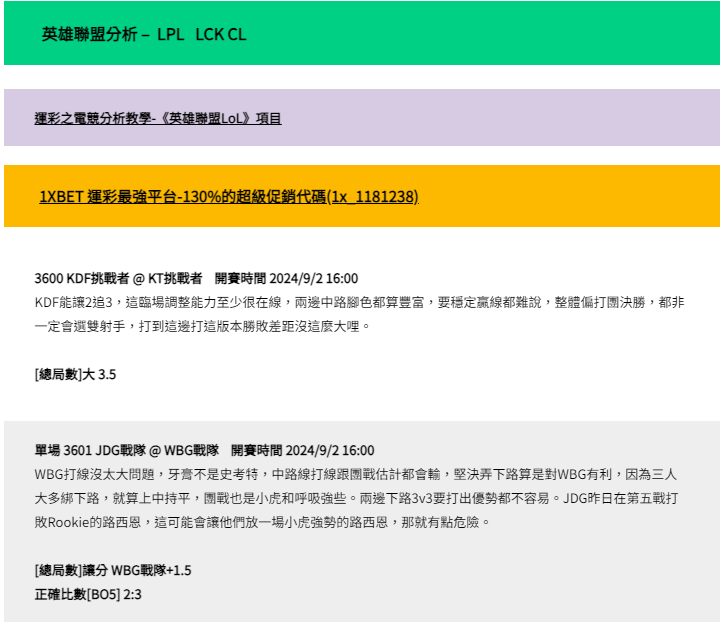The height and width of the screenshot is (623, 720).
Task: Select KDF挑戰者 team name in match heading
Action: (96, 278)
